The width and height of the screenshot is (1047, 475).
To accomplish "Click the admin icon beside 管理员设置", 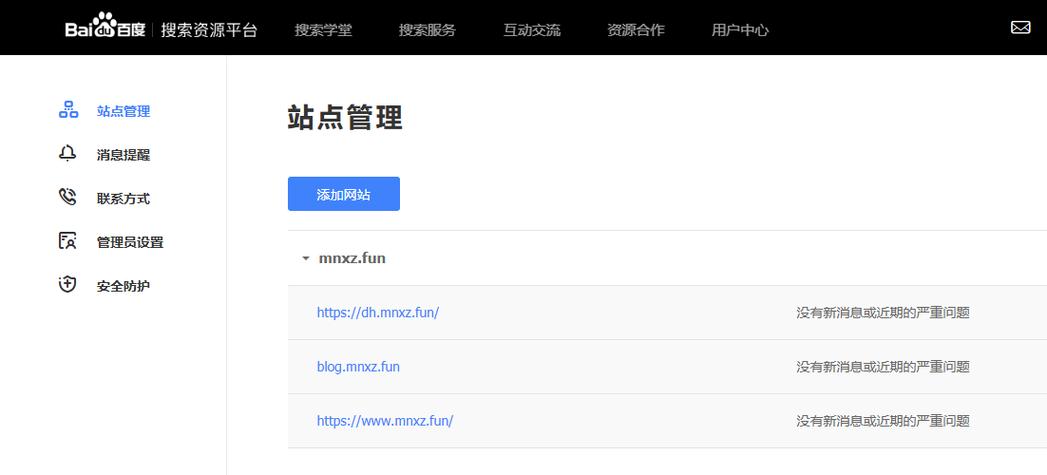I will click(67, 241).
